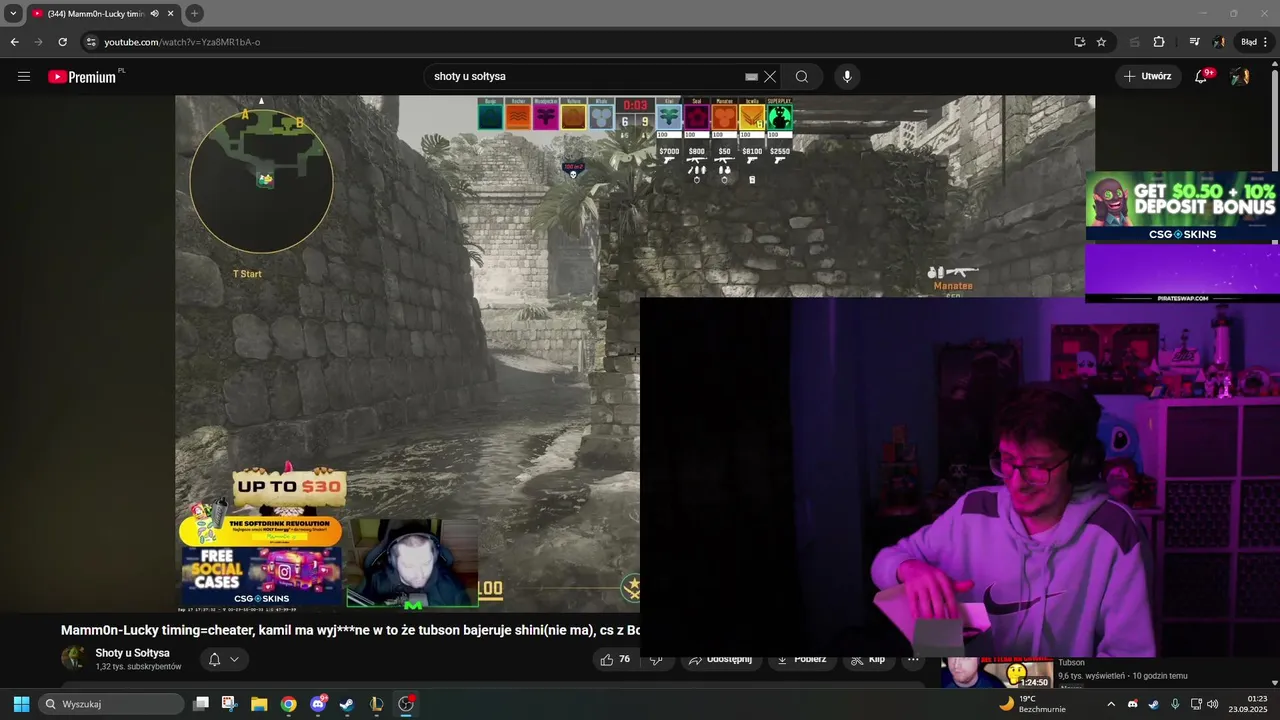
Task: Open media controls icon in Chrome toolbar
Action: (1194, 42)
